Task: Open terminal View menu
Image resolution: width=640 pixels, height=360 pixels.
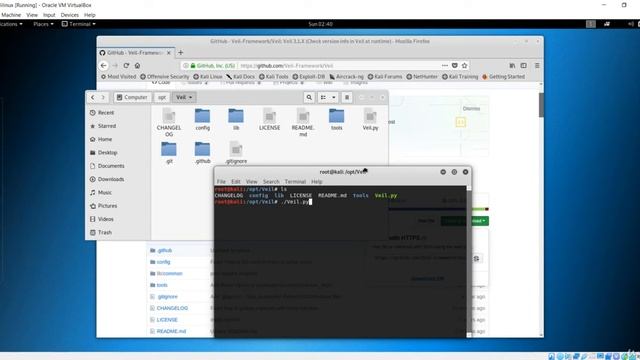Action: (x=251, y=182)
